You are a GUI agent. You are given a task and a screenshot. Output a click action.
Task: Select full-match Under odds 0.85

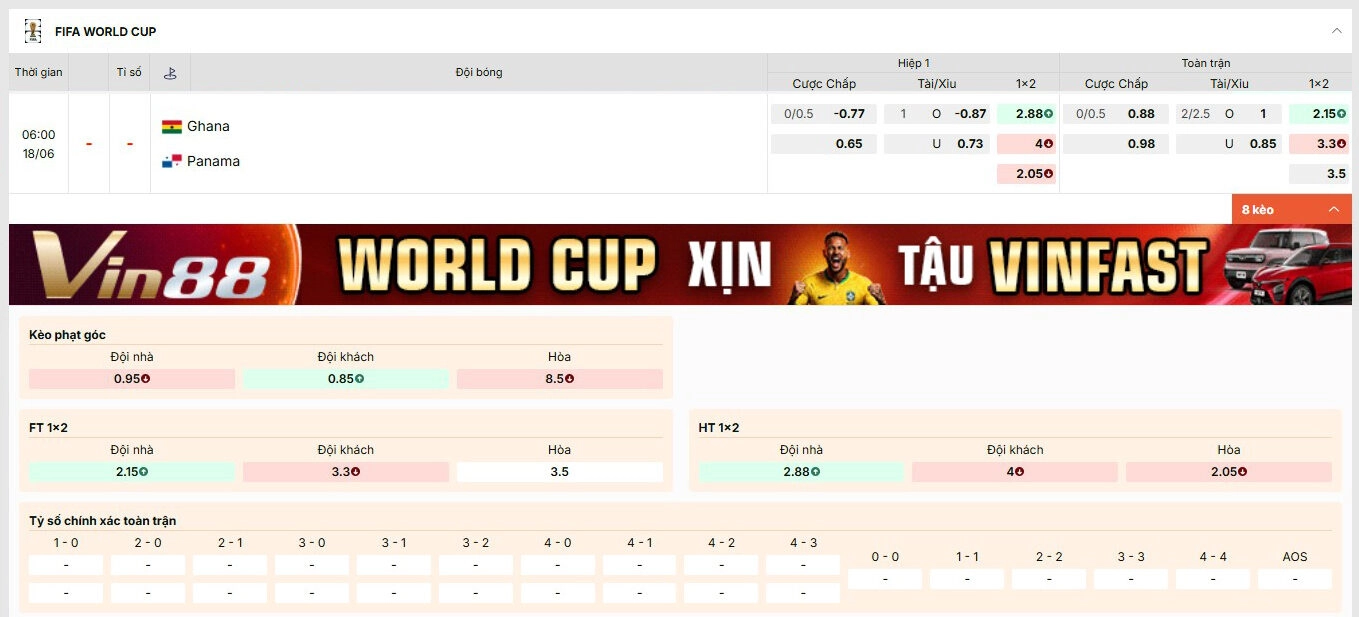1229,144
